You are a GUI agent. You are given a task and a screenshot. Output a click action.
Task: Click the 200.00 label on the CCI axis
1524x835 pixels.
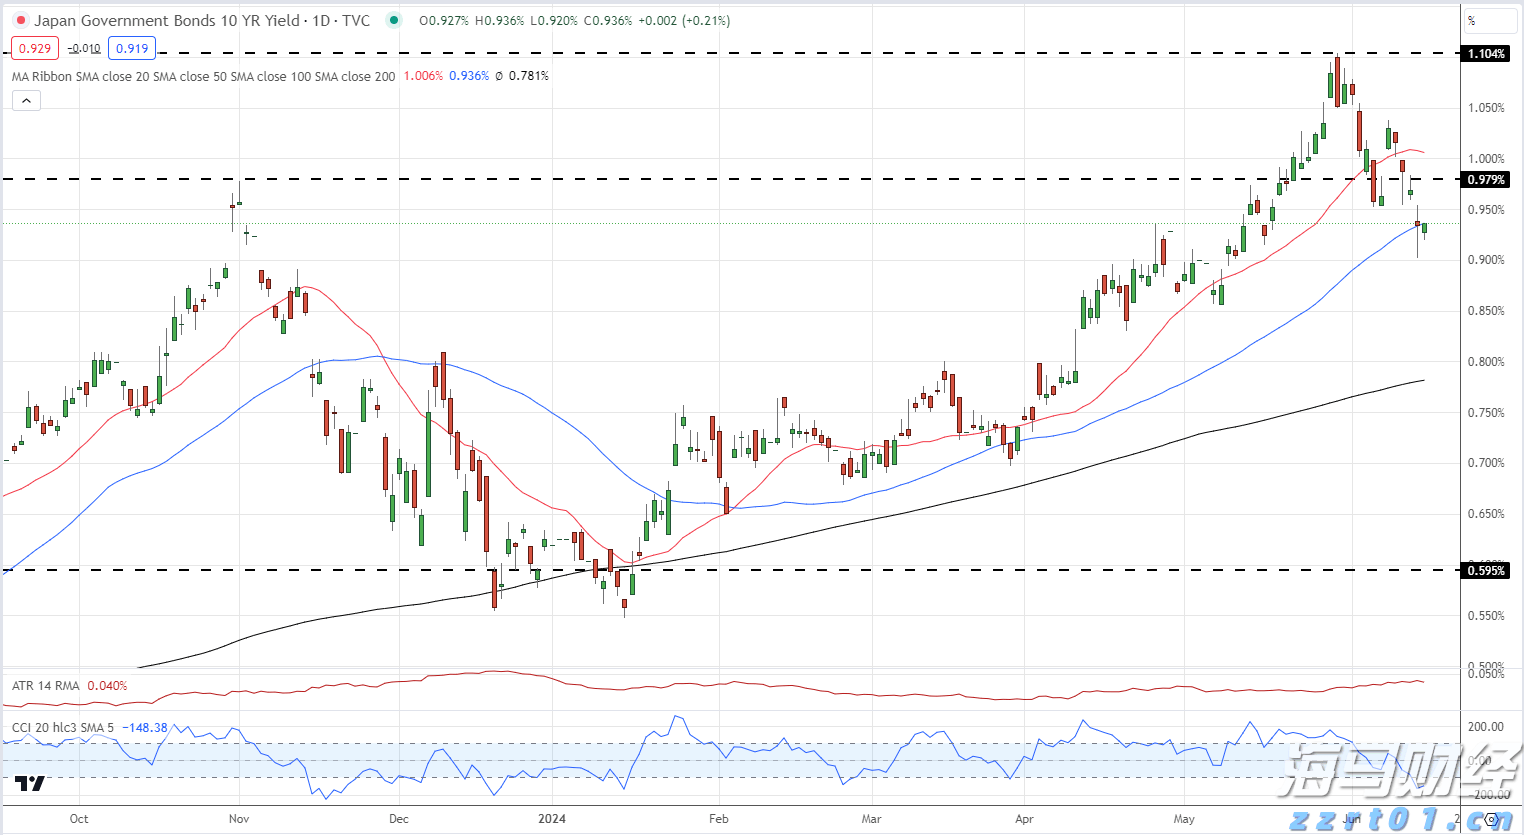(x=1487, y=727)
